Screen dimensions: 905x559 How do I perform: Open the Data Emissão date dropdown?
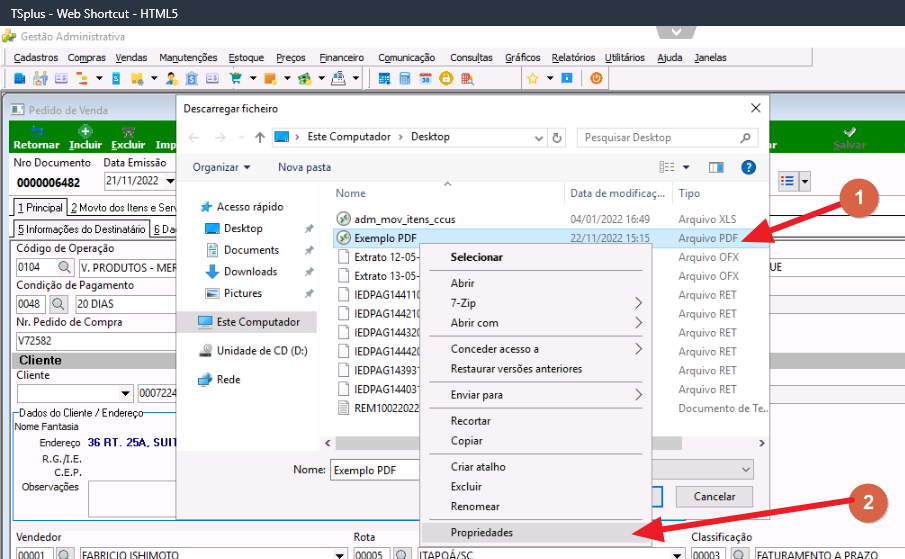[x=170, y=181]
